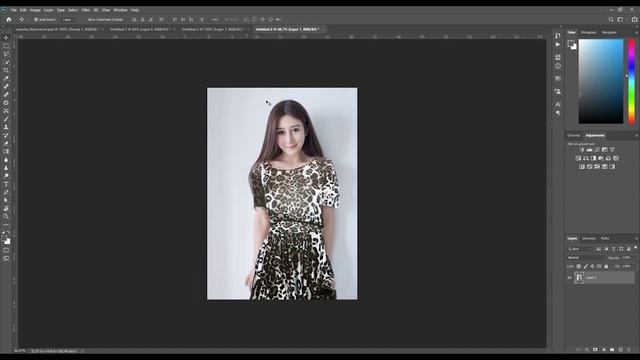Switch to the Channels tab

coord(589,238)
